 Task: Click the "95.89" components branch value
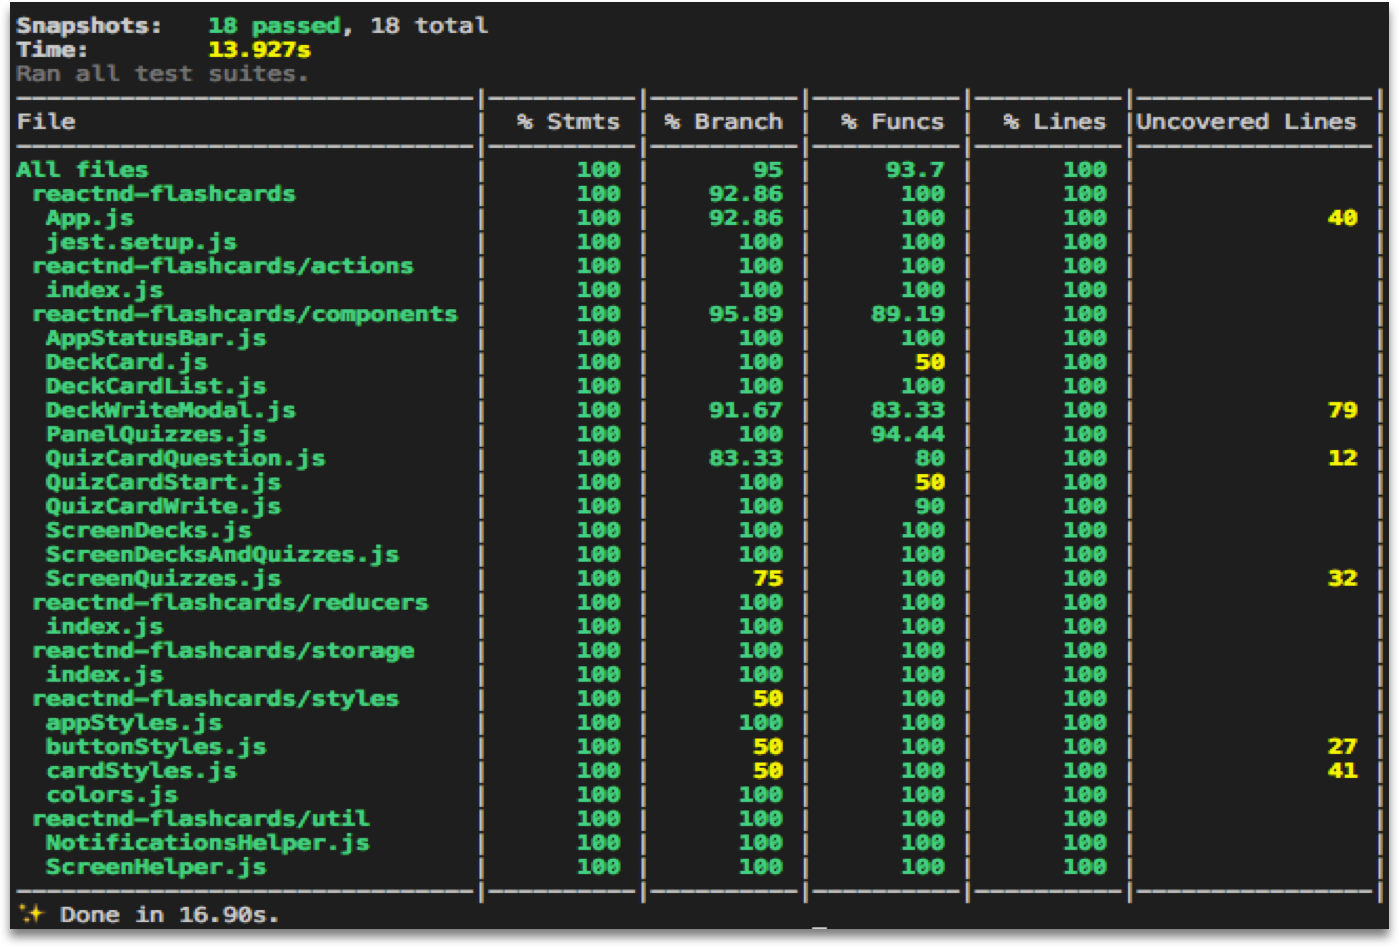[746, 314]
